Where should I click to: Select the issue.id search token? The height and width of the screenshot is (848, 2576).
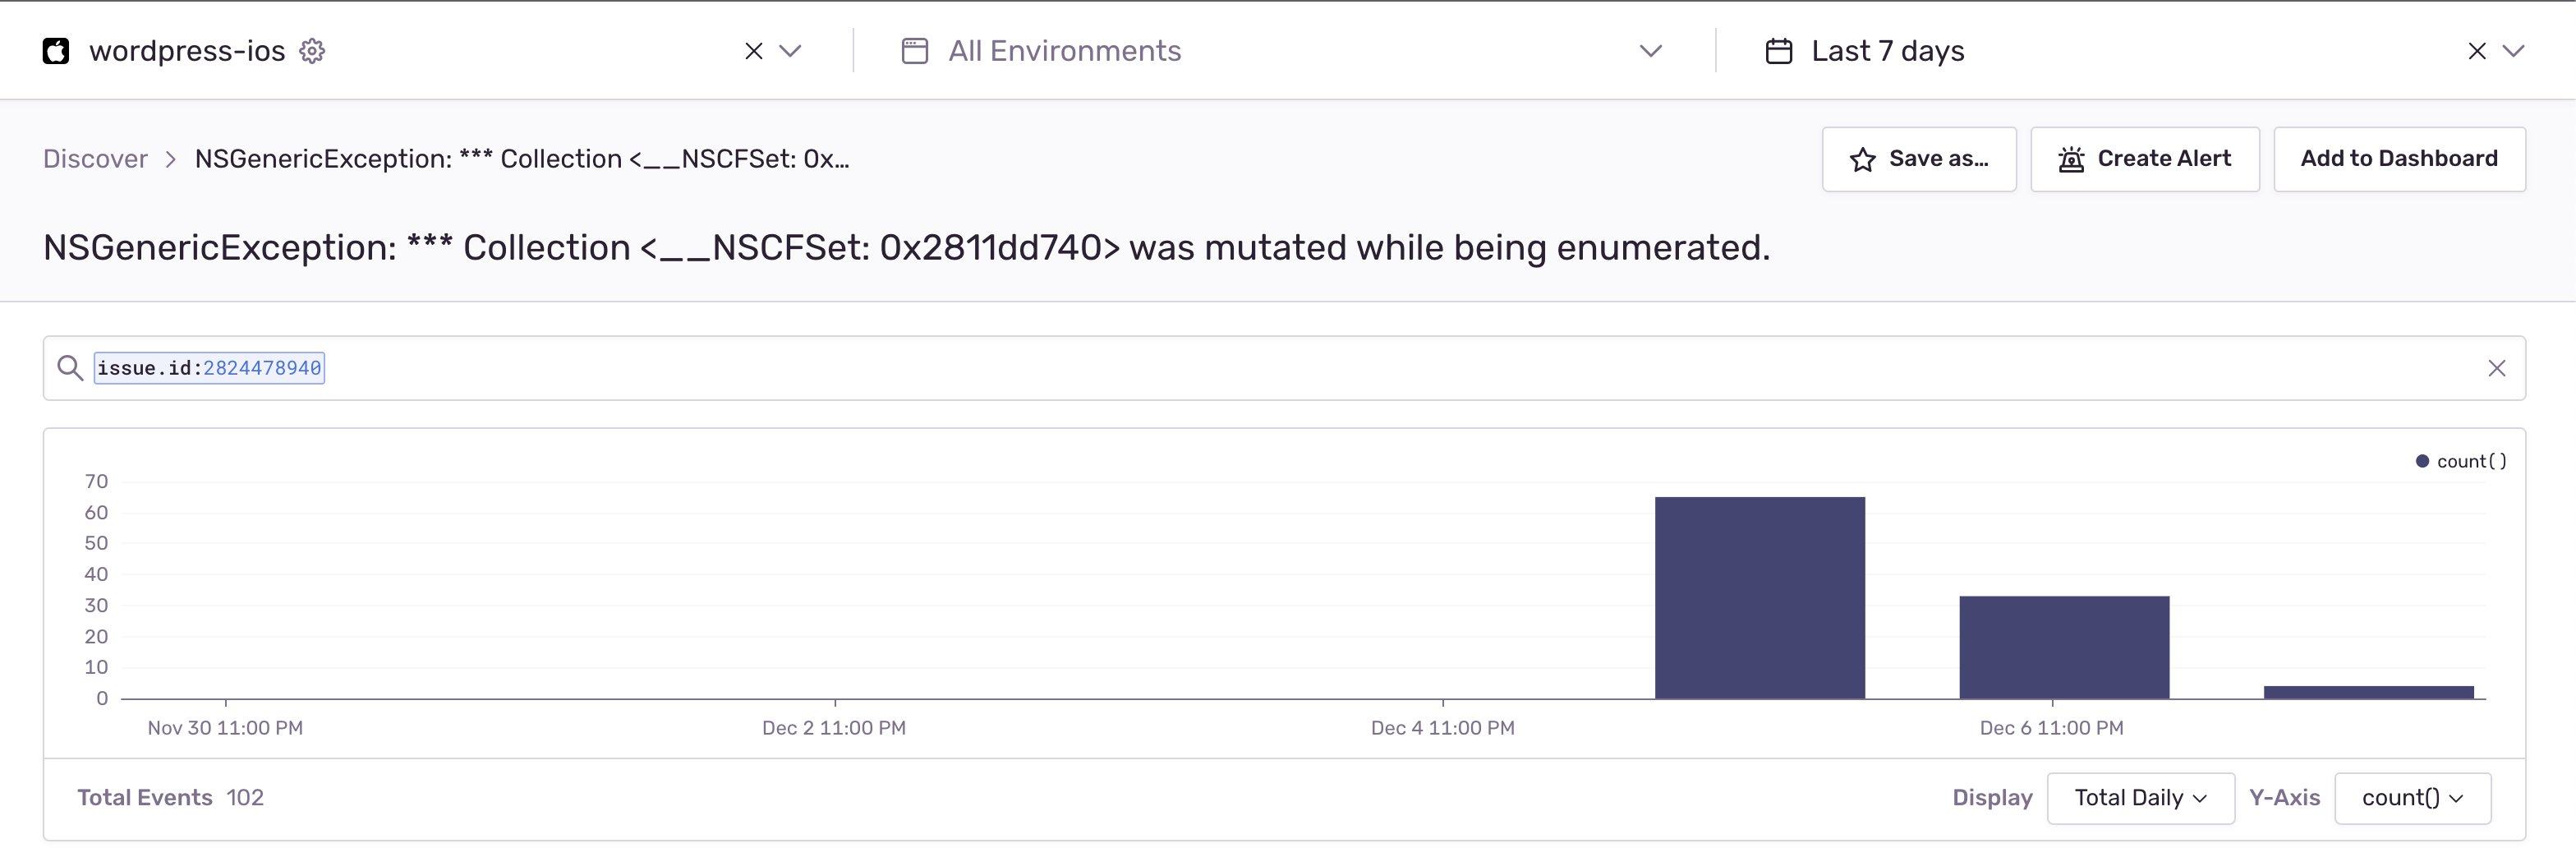209,368
